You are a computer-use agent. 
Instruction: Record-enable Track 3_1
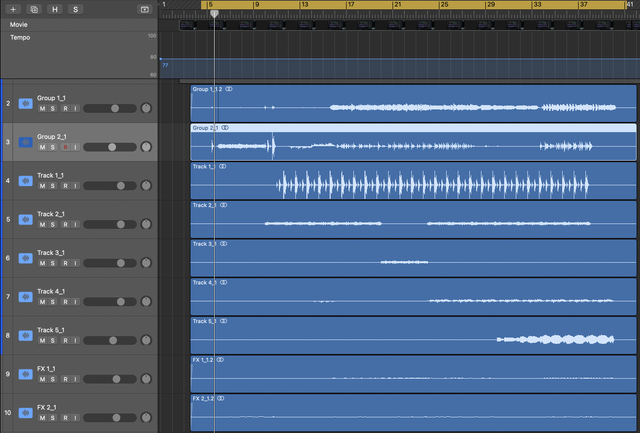coord(65,263)
